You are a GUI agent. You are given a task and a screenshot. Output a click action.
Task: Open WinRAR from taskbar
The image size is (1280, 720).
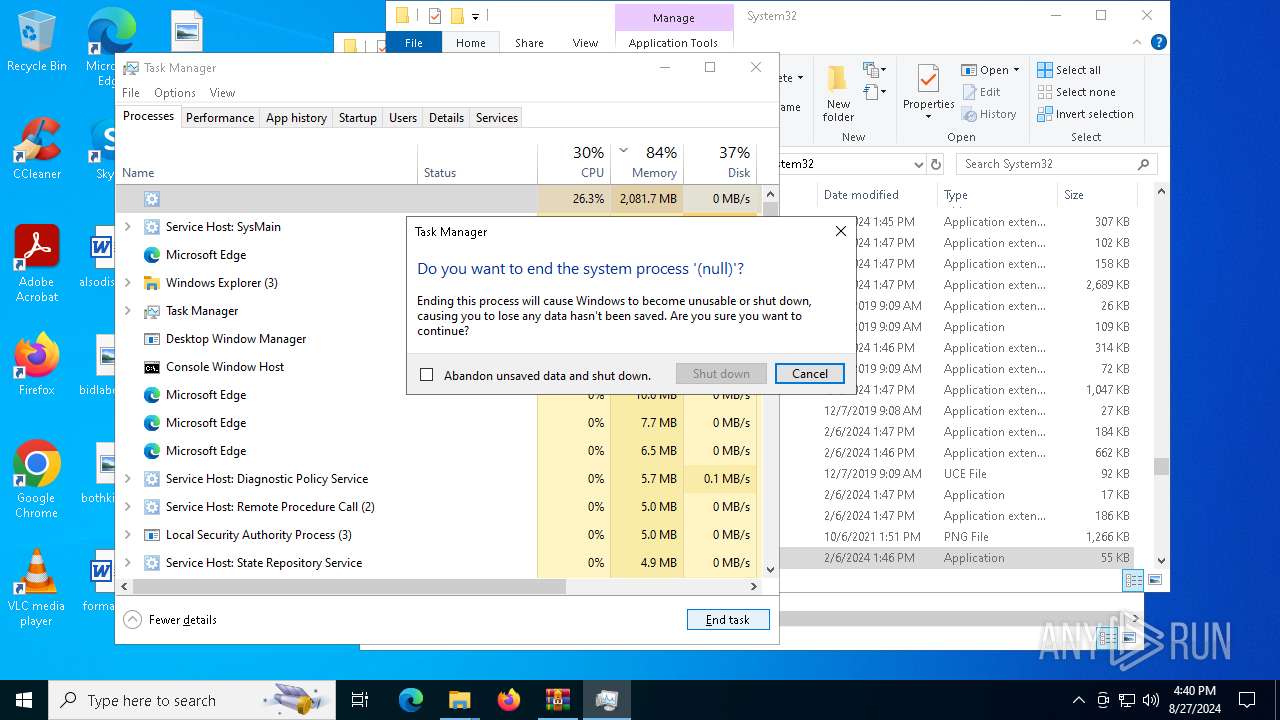click(557, 700)
